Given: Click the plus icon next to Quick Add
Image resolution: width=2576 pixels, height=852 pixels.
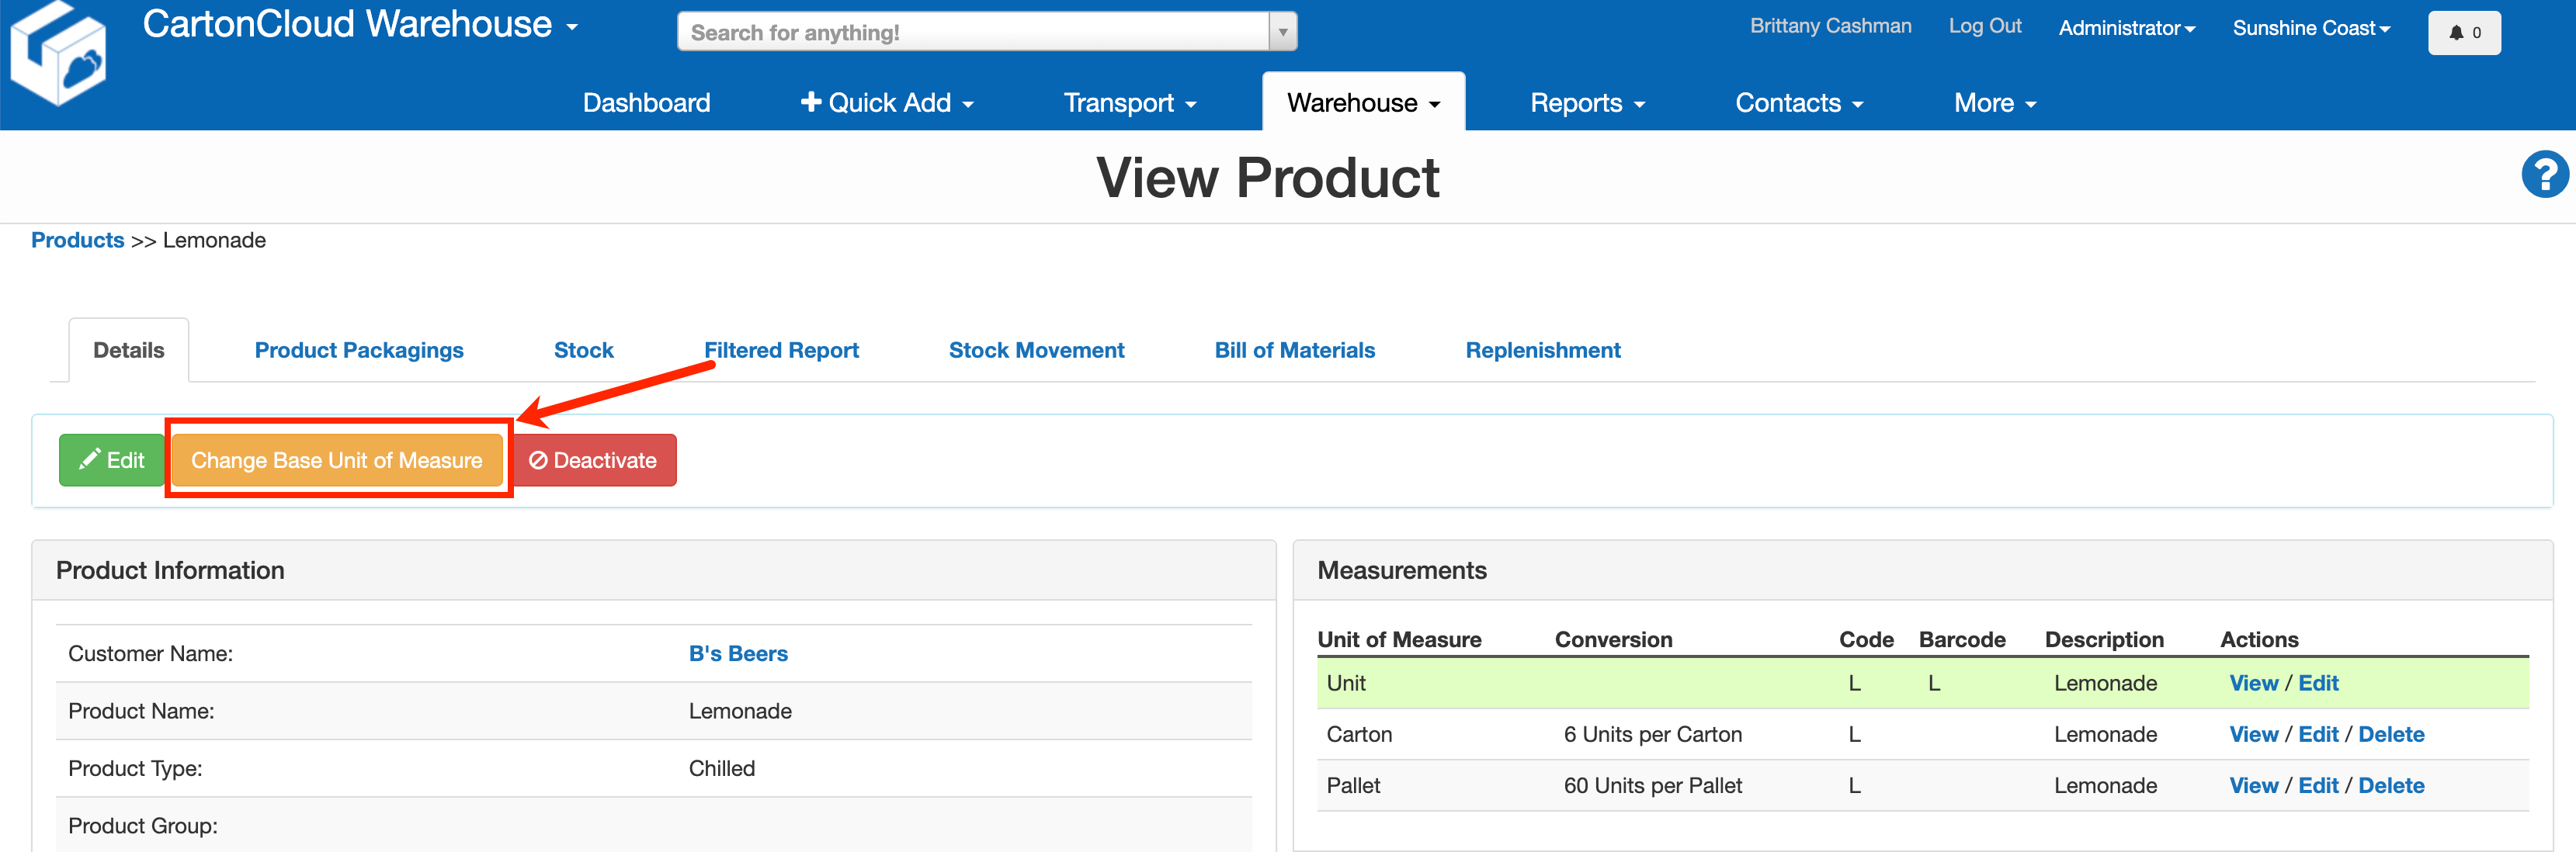Looking at the screenshot, I should point(810,101).
